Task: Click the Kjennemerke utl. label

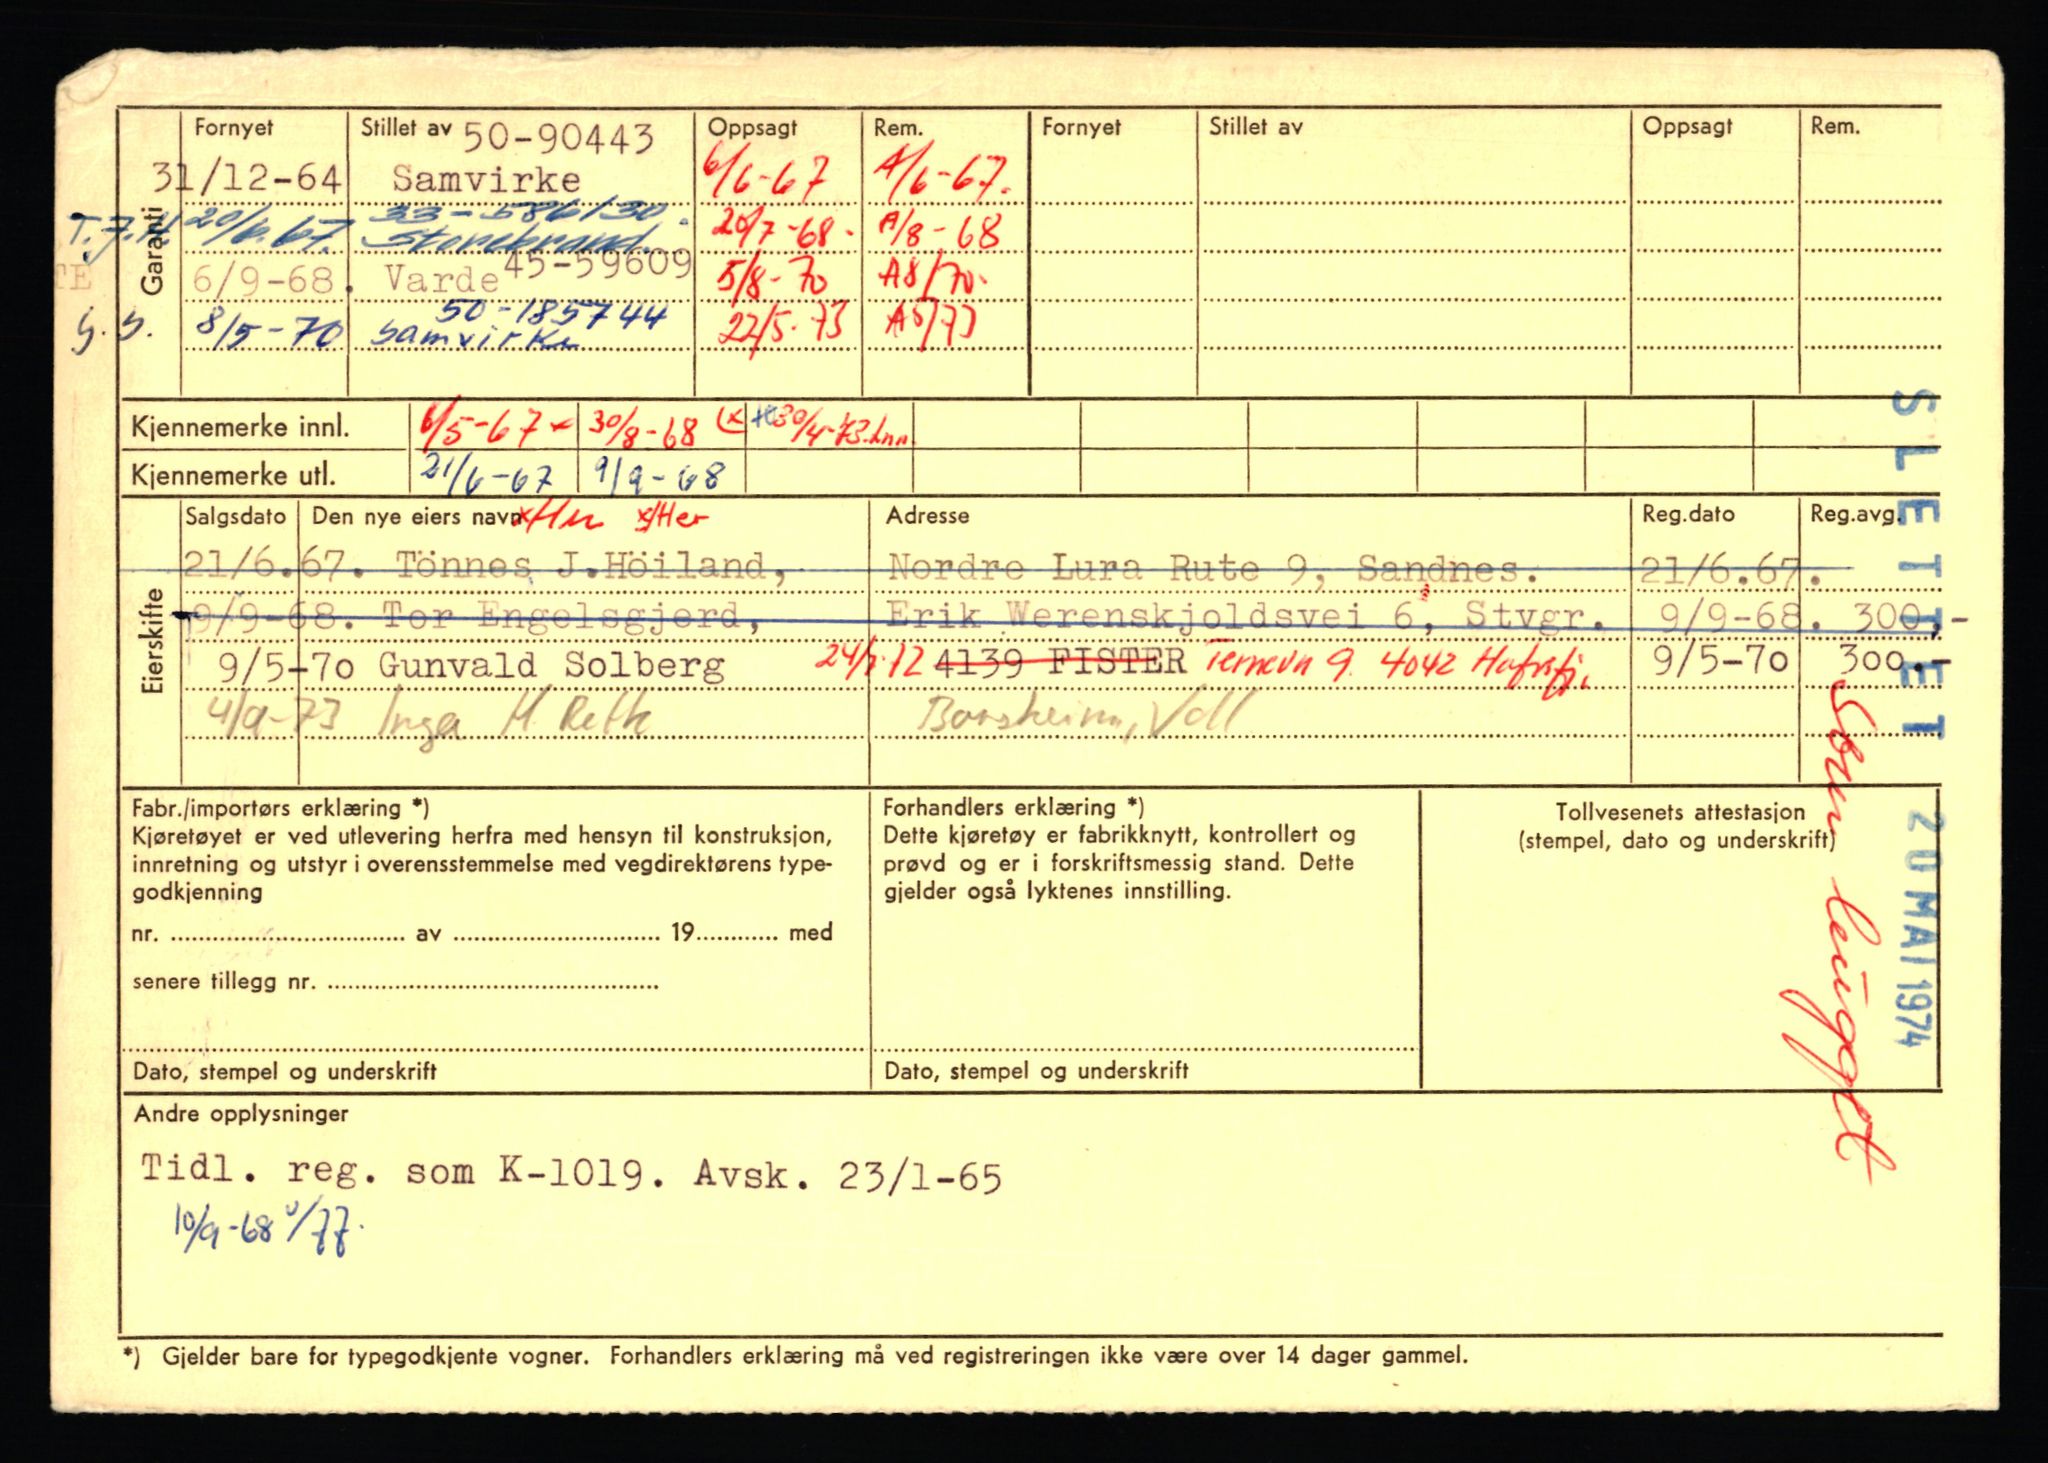Action: [233, 476]
